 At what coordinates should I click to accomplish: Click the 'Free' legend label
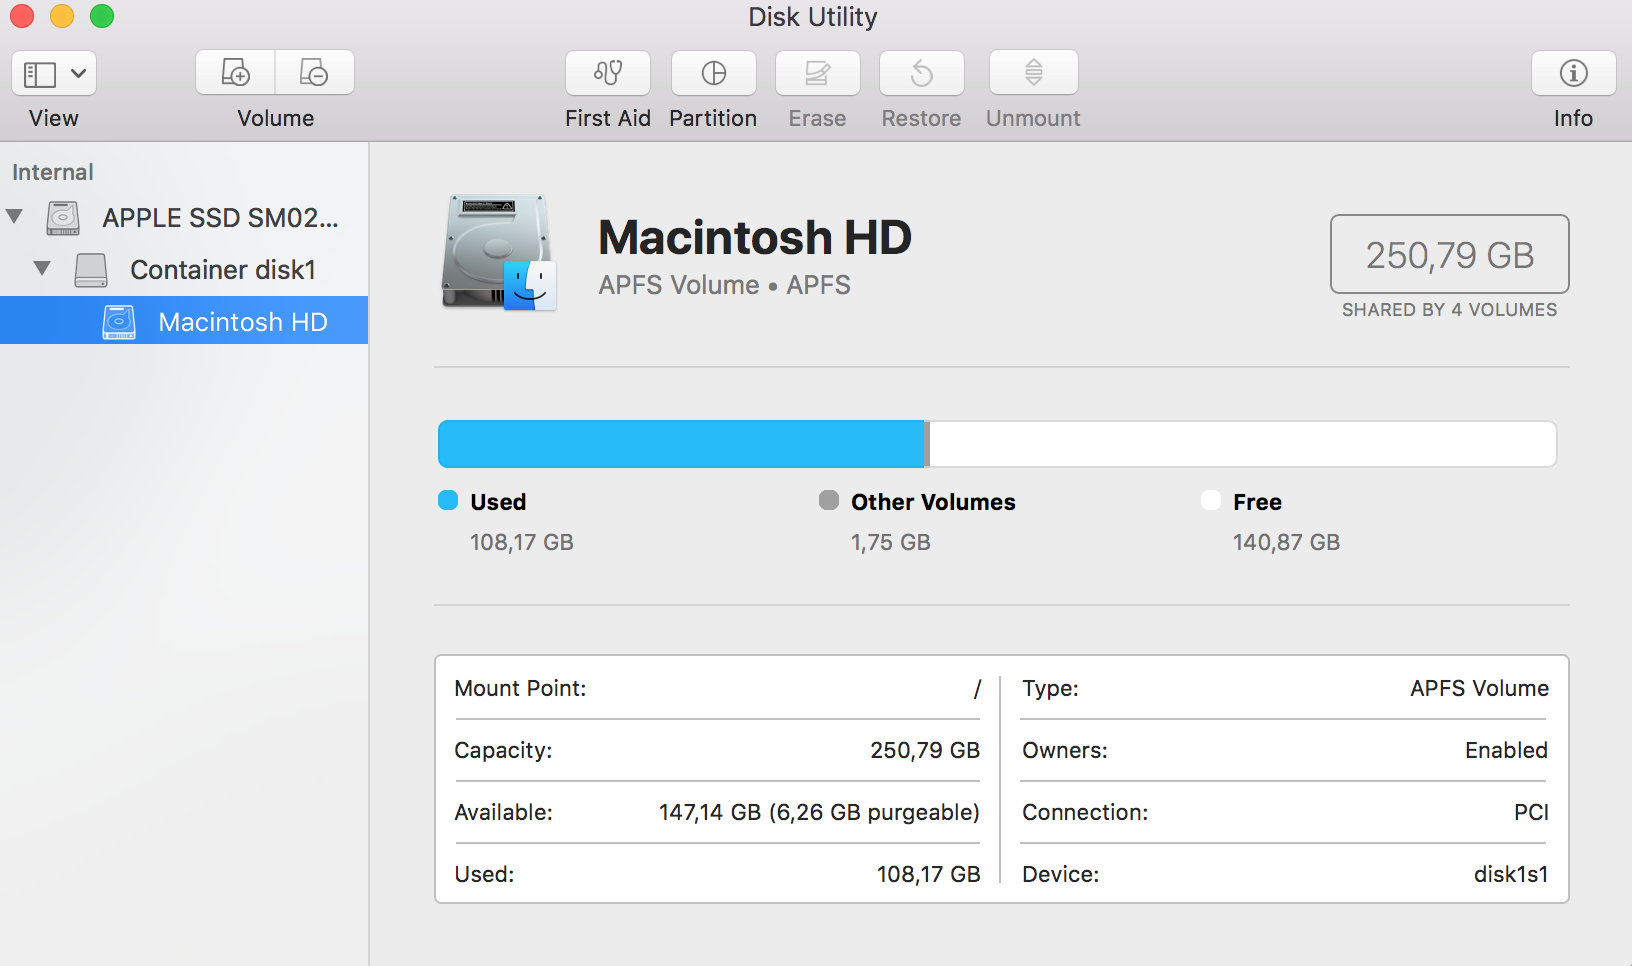coord(1257,502)
